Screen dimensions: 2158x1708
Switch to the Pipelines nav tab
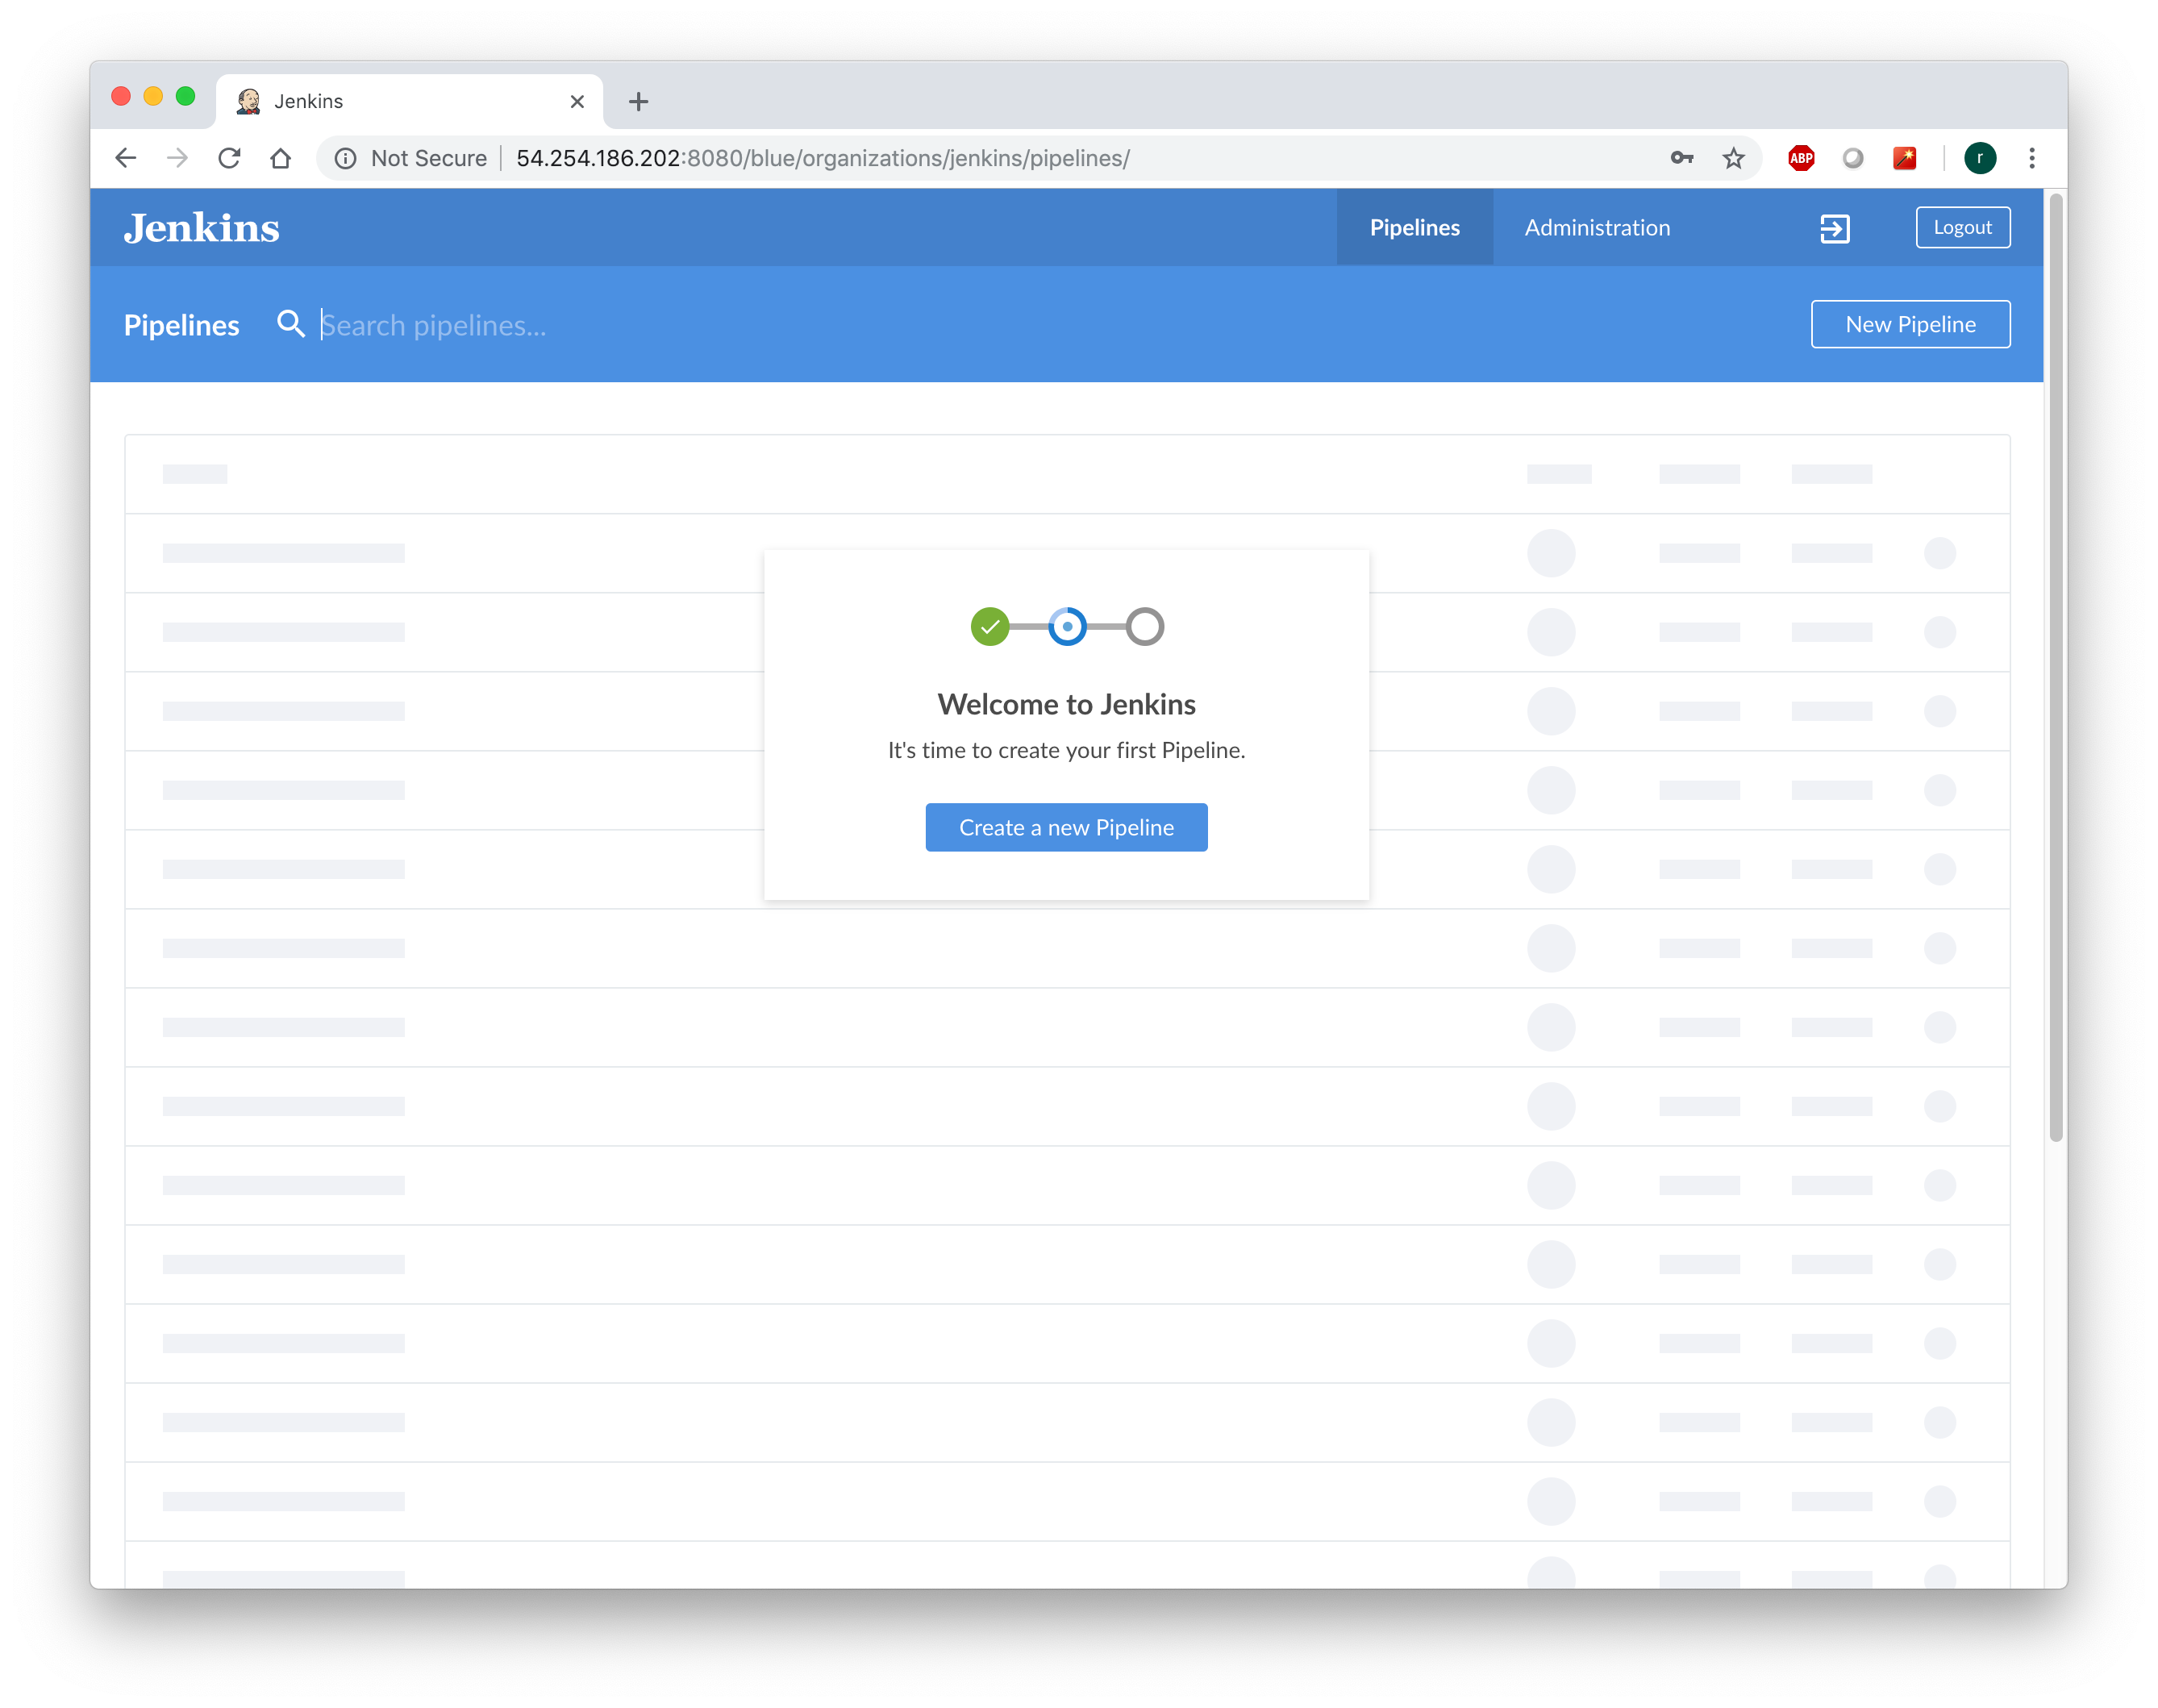pyautogui.click(x=1414, y=227)
